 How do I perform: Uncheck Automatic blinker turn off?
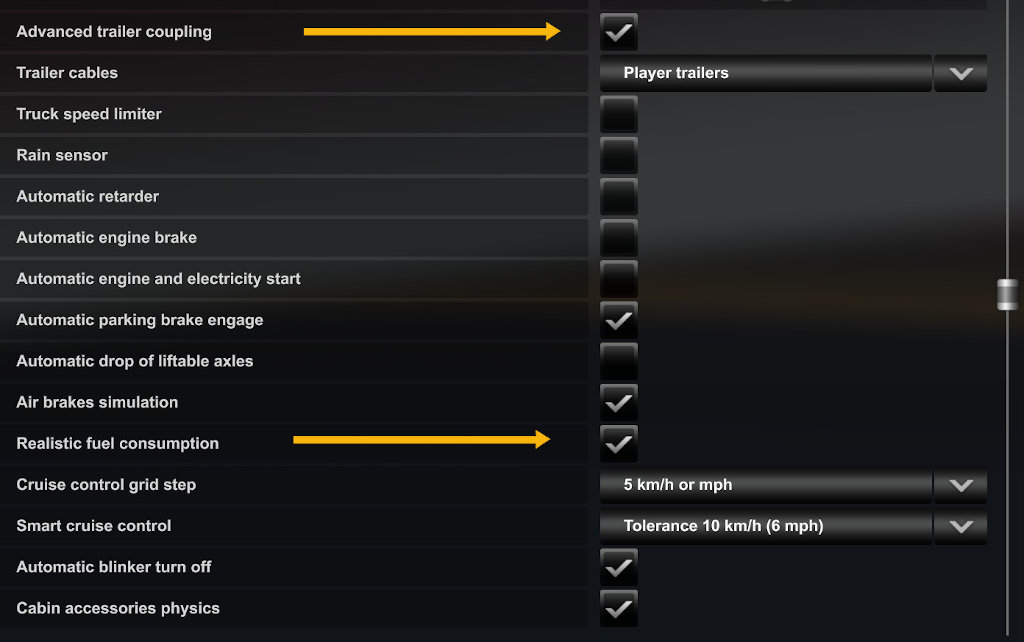[x=618, y=566]
